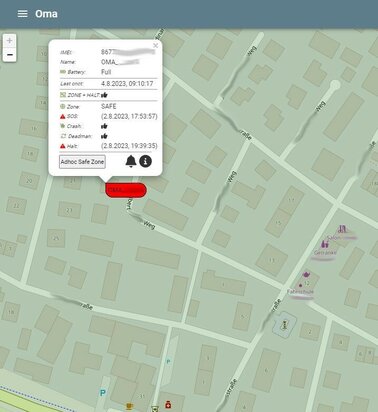Click the Getränke shop icon on map
378x412 pixels.
tap(324, 244)
